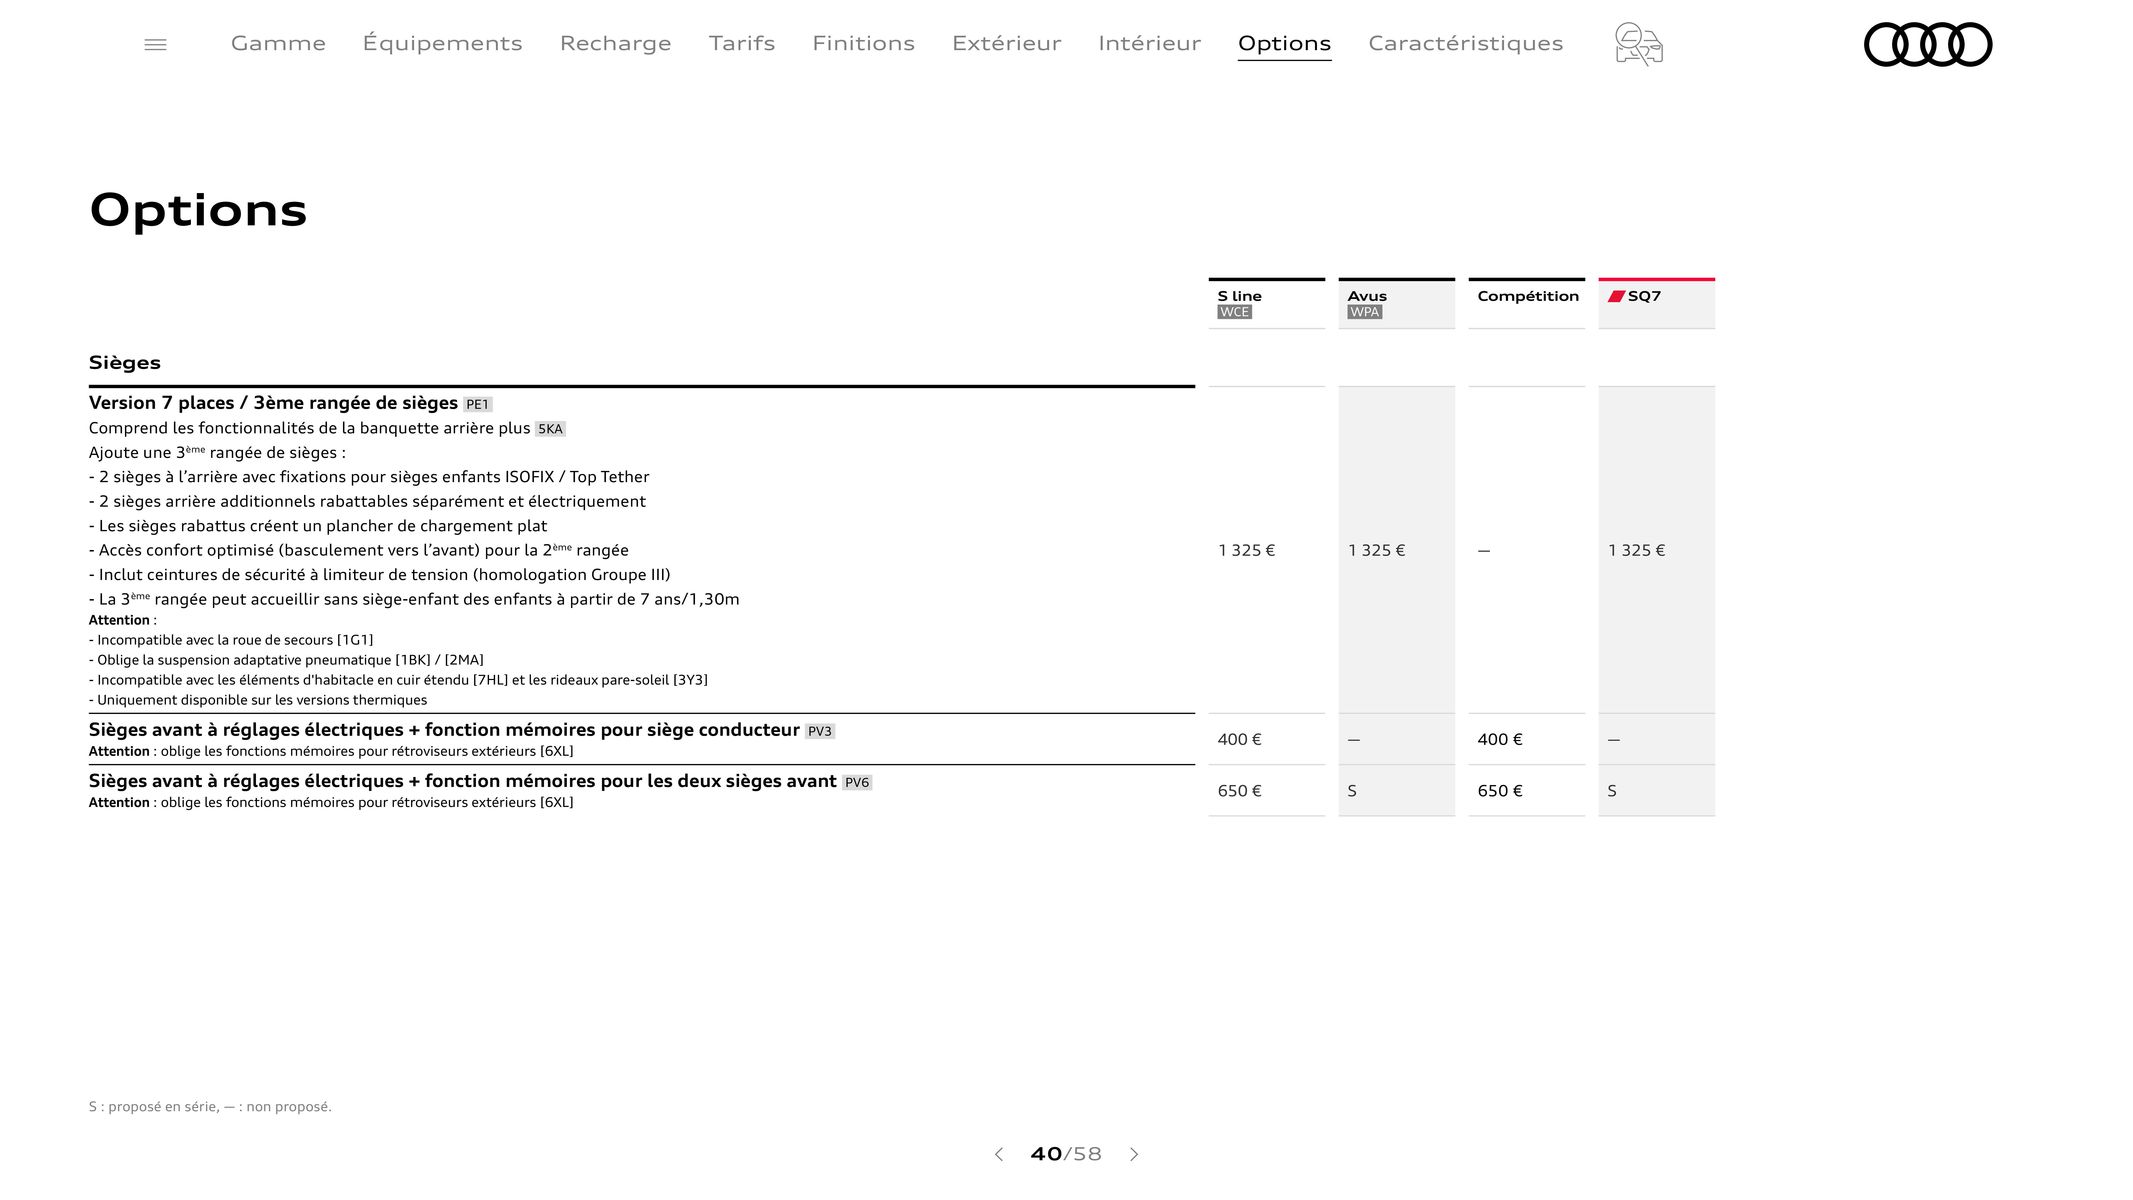Click 'Uniquement disponible sur les versions thermiques'
The image size is (2133, 1200).
258,700
